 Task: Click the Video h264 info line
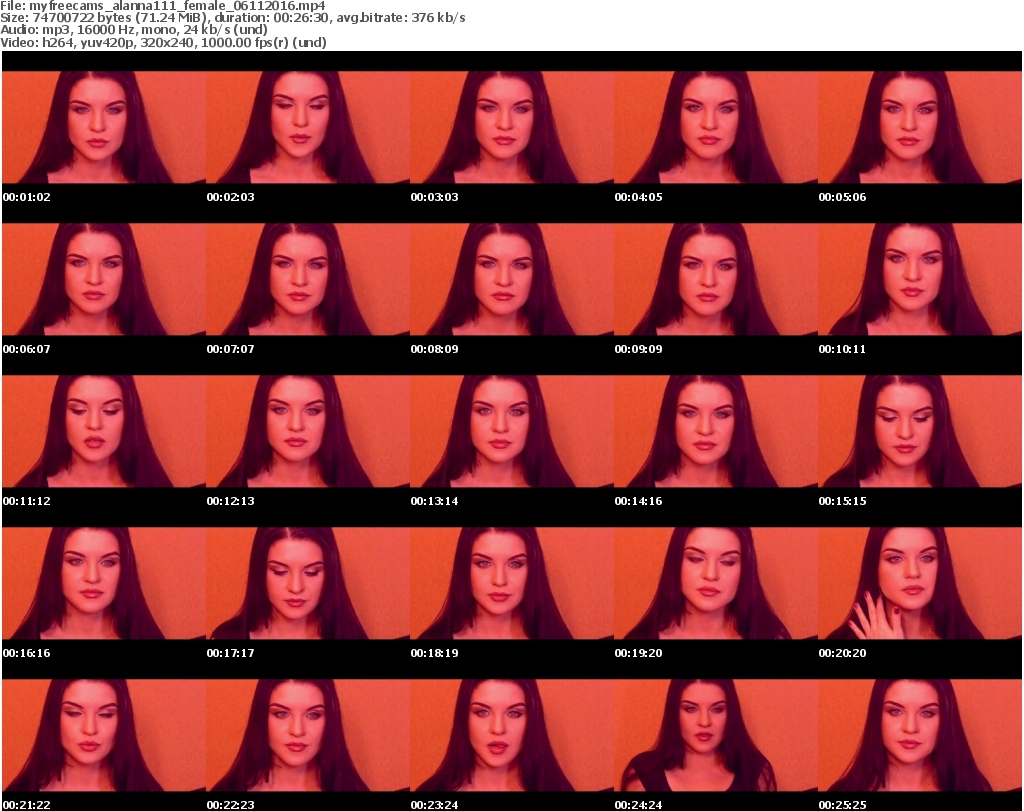[164, 43]
